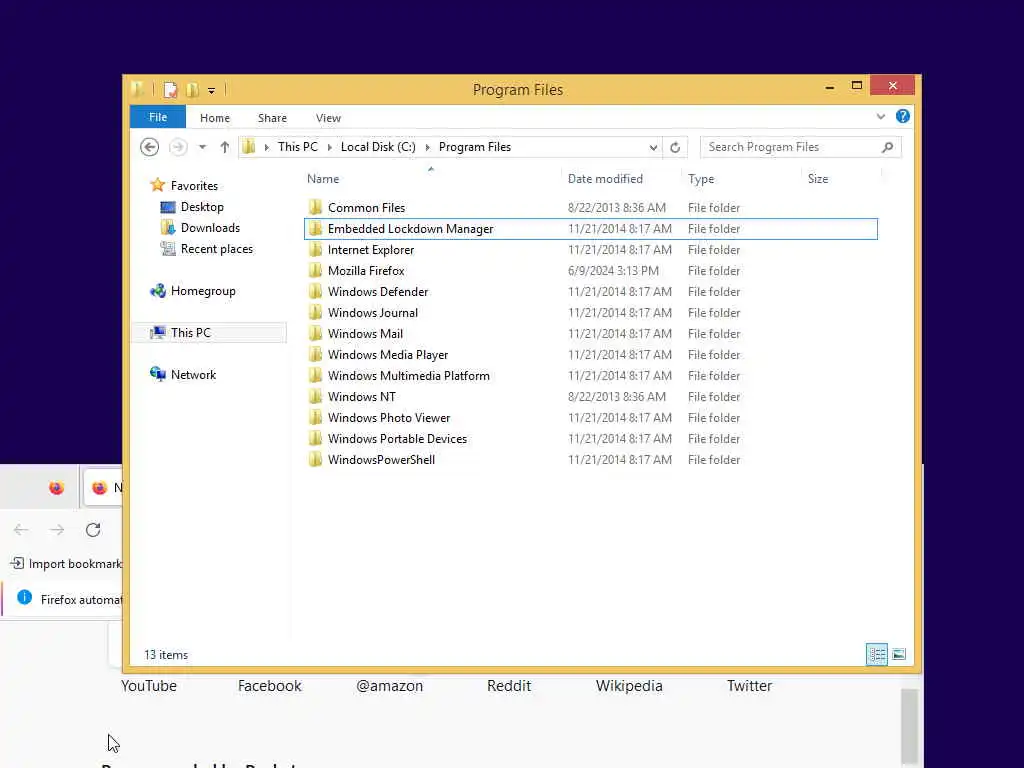This screenshot has height=768, width=1024.
Task: Go up one folder level arrow
Action: pyautogui.click(x=225, y=147)
